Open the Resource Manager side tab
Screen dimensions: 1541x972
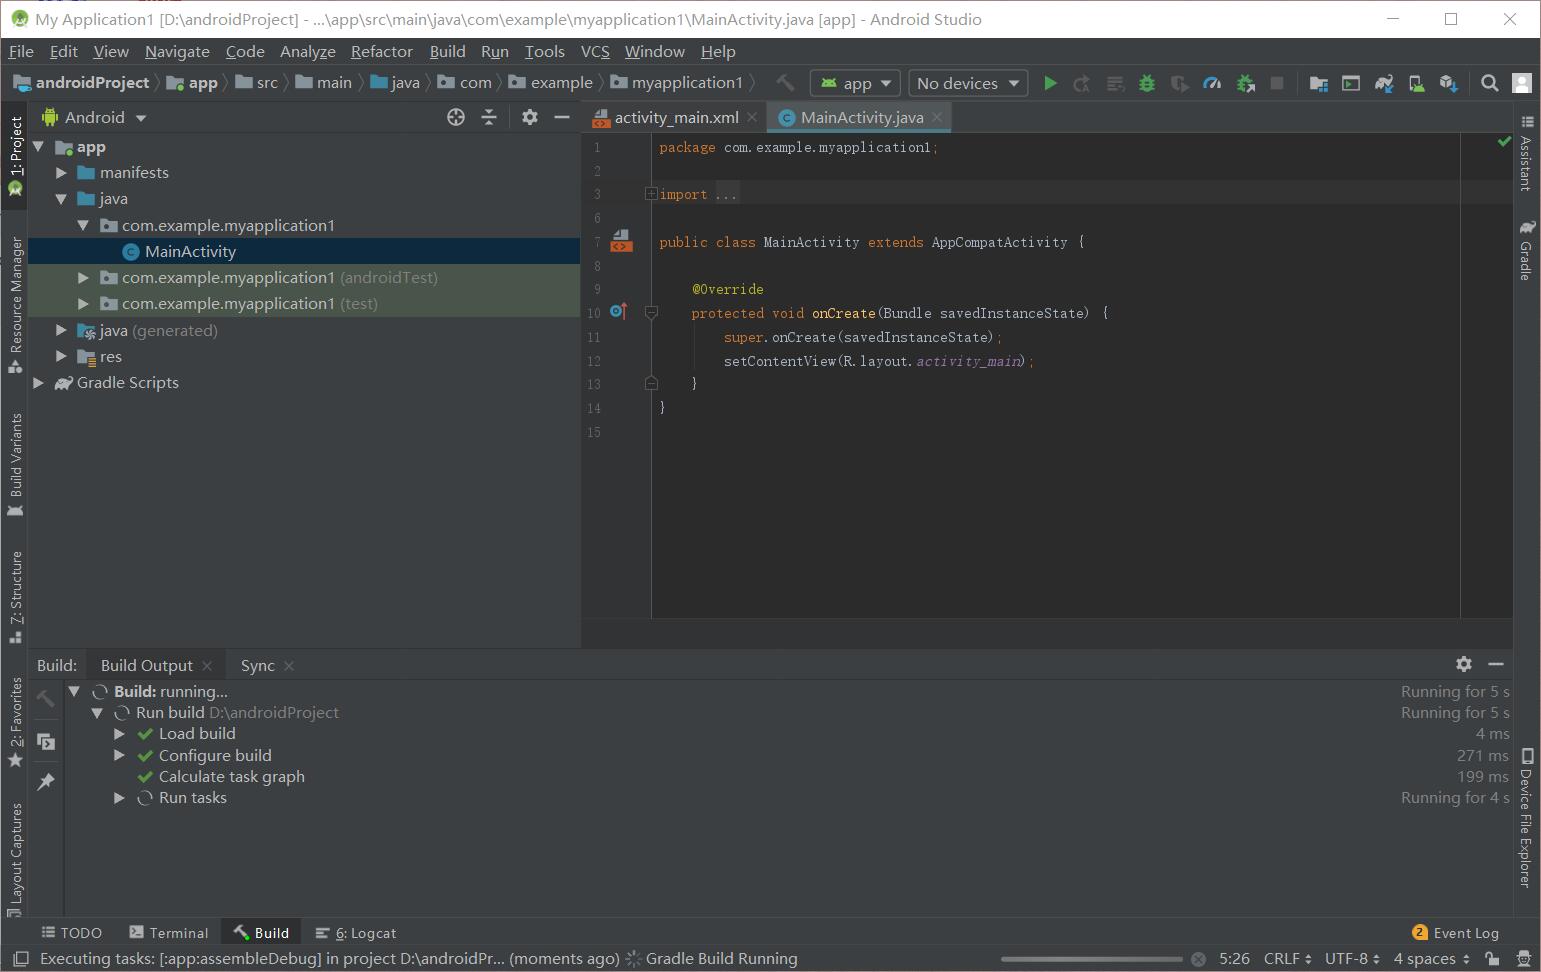coord(15,305)
